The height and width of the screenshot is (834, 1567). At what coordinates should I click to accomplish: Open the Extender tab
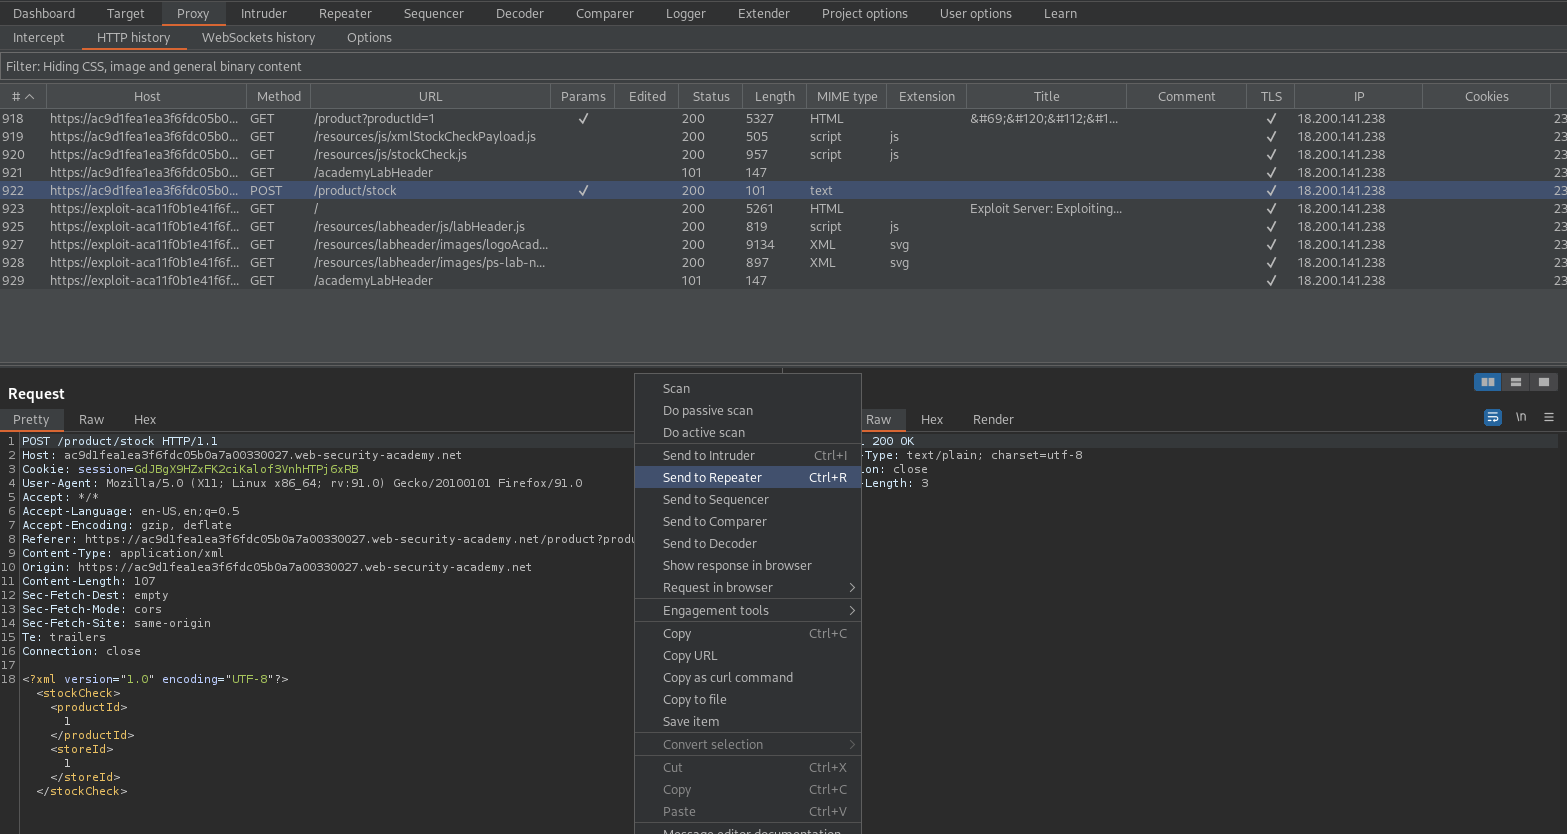[764, 13]
